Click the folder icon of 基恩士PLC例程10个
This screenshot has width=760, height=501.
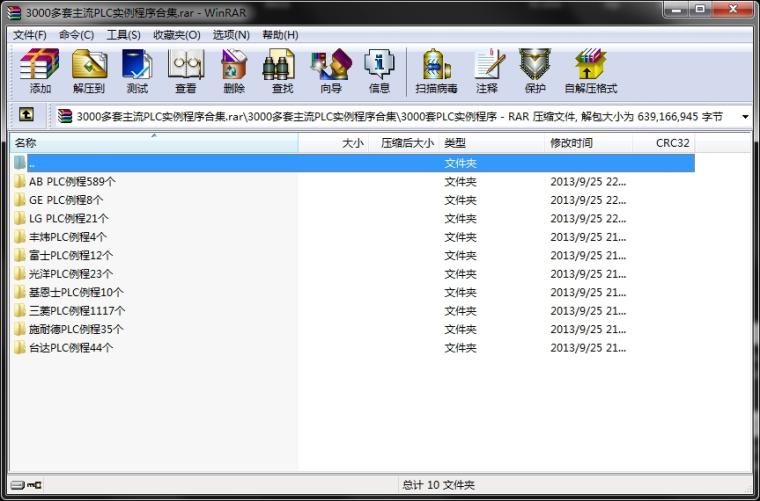(20, 292)
